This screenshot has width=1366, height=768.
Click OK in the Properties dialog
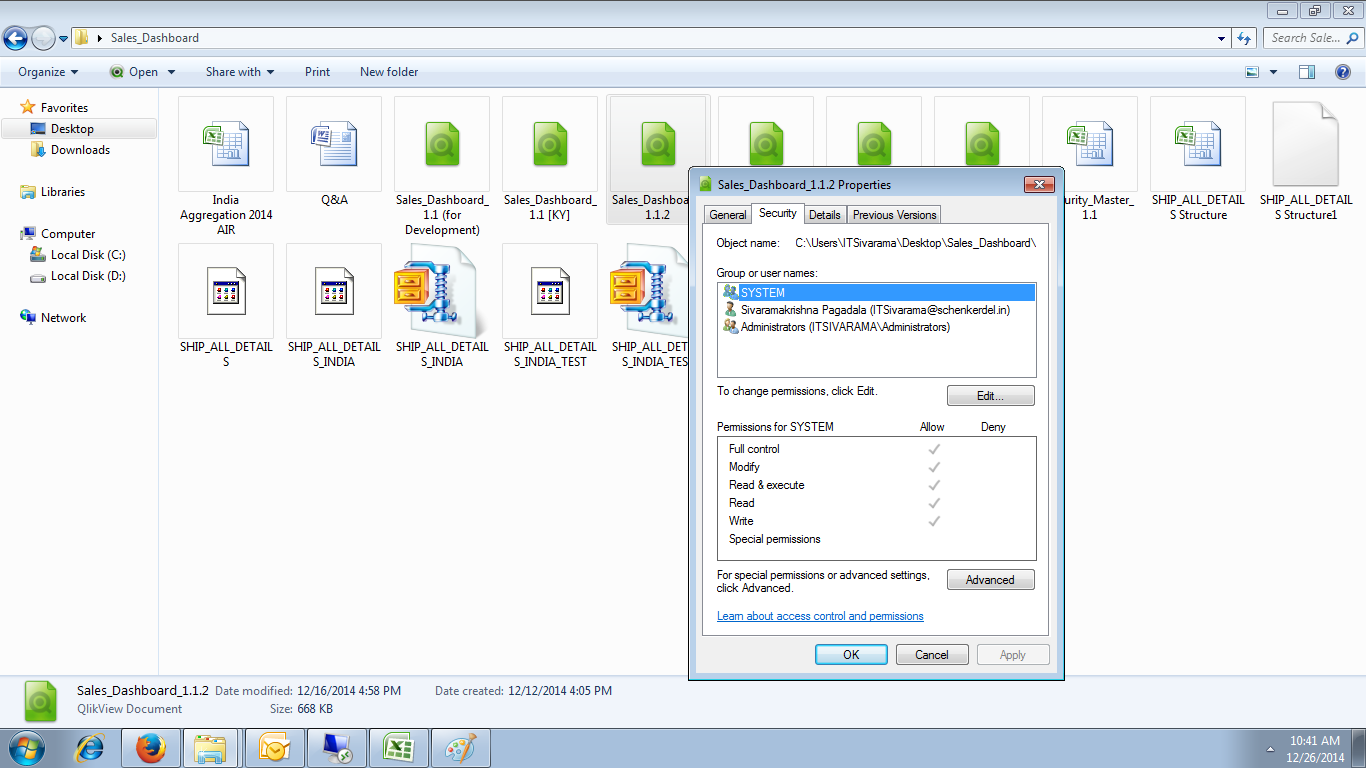[851, 655]
